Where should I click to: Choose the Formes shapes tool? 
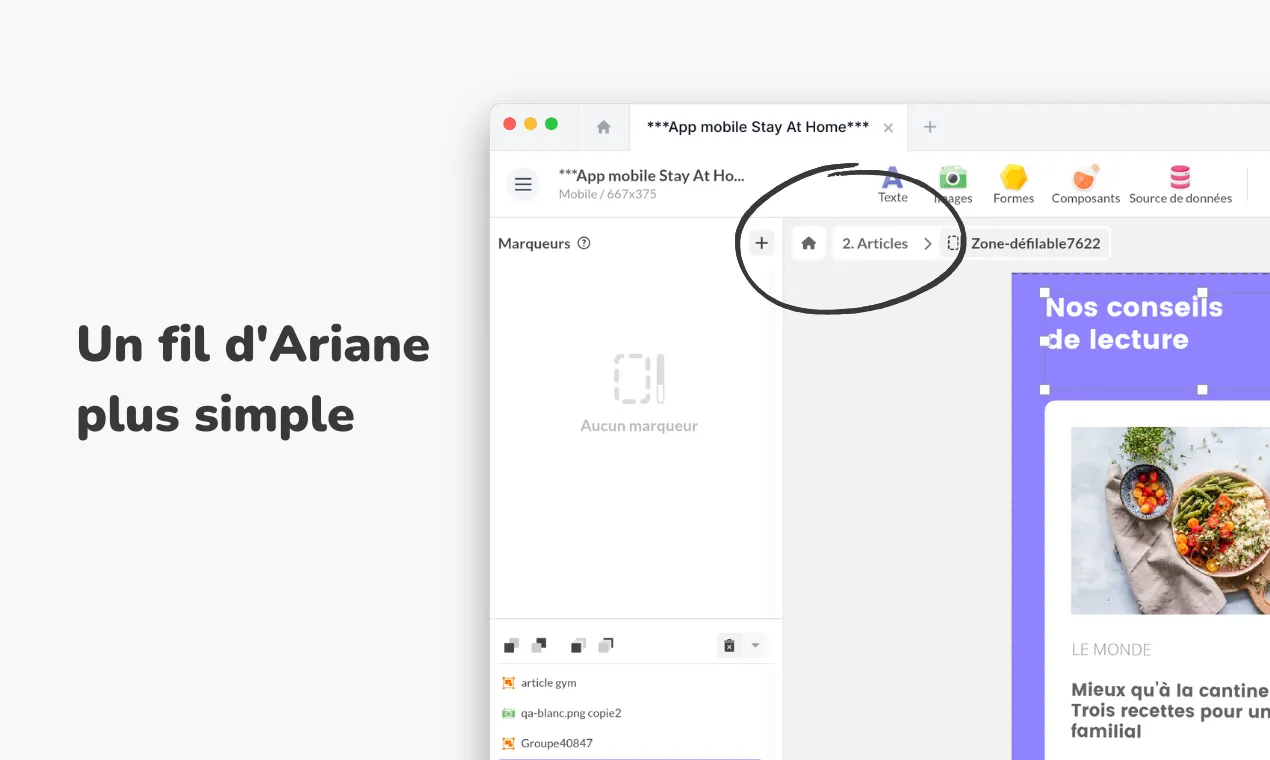point(1013,184)
